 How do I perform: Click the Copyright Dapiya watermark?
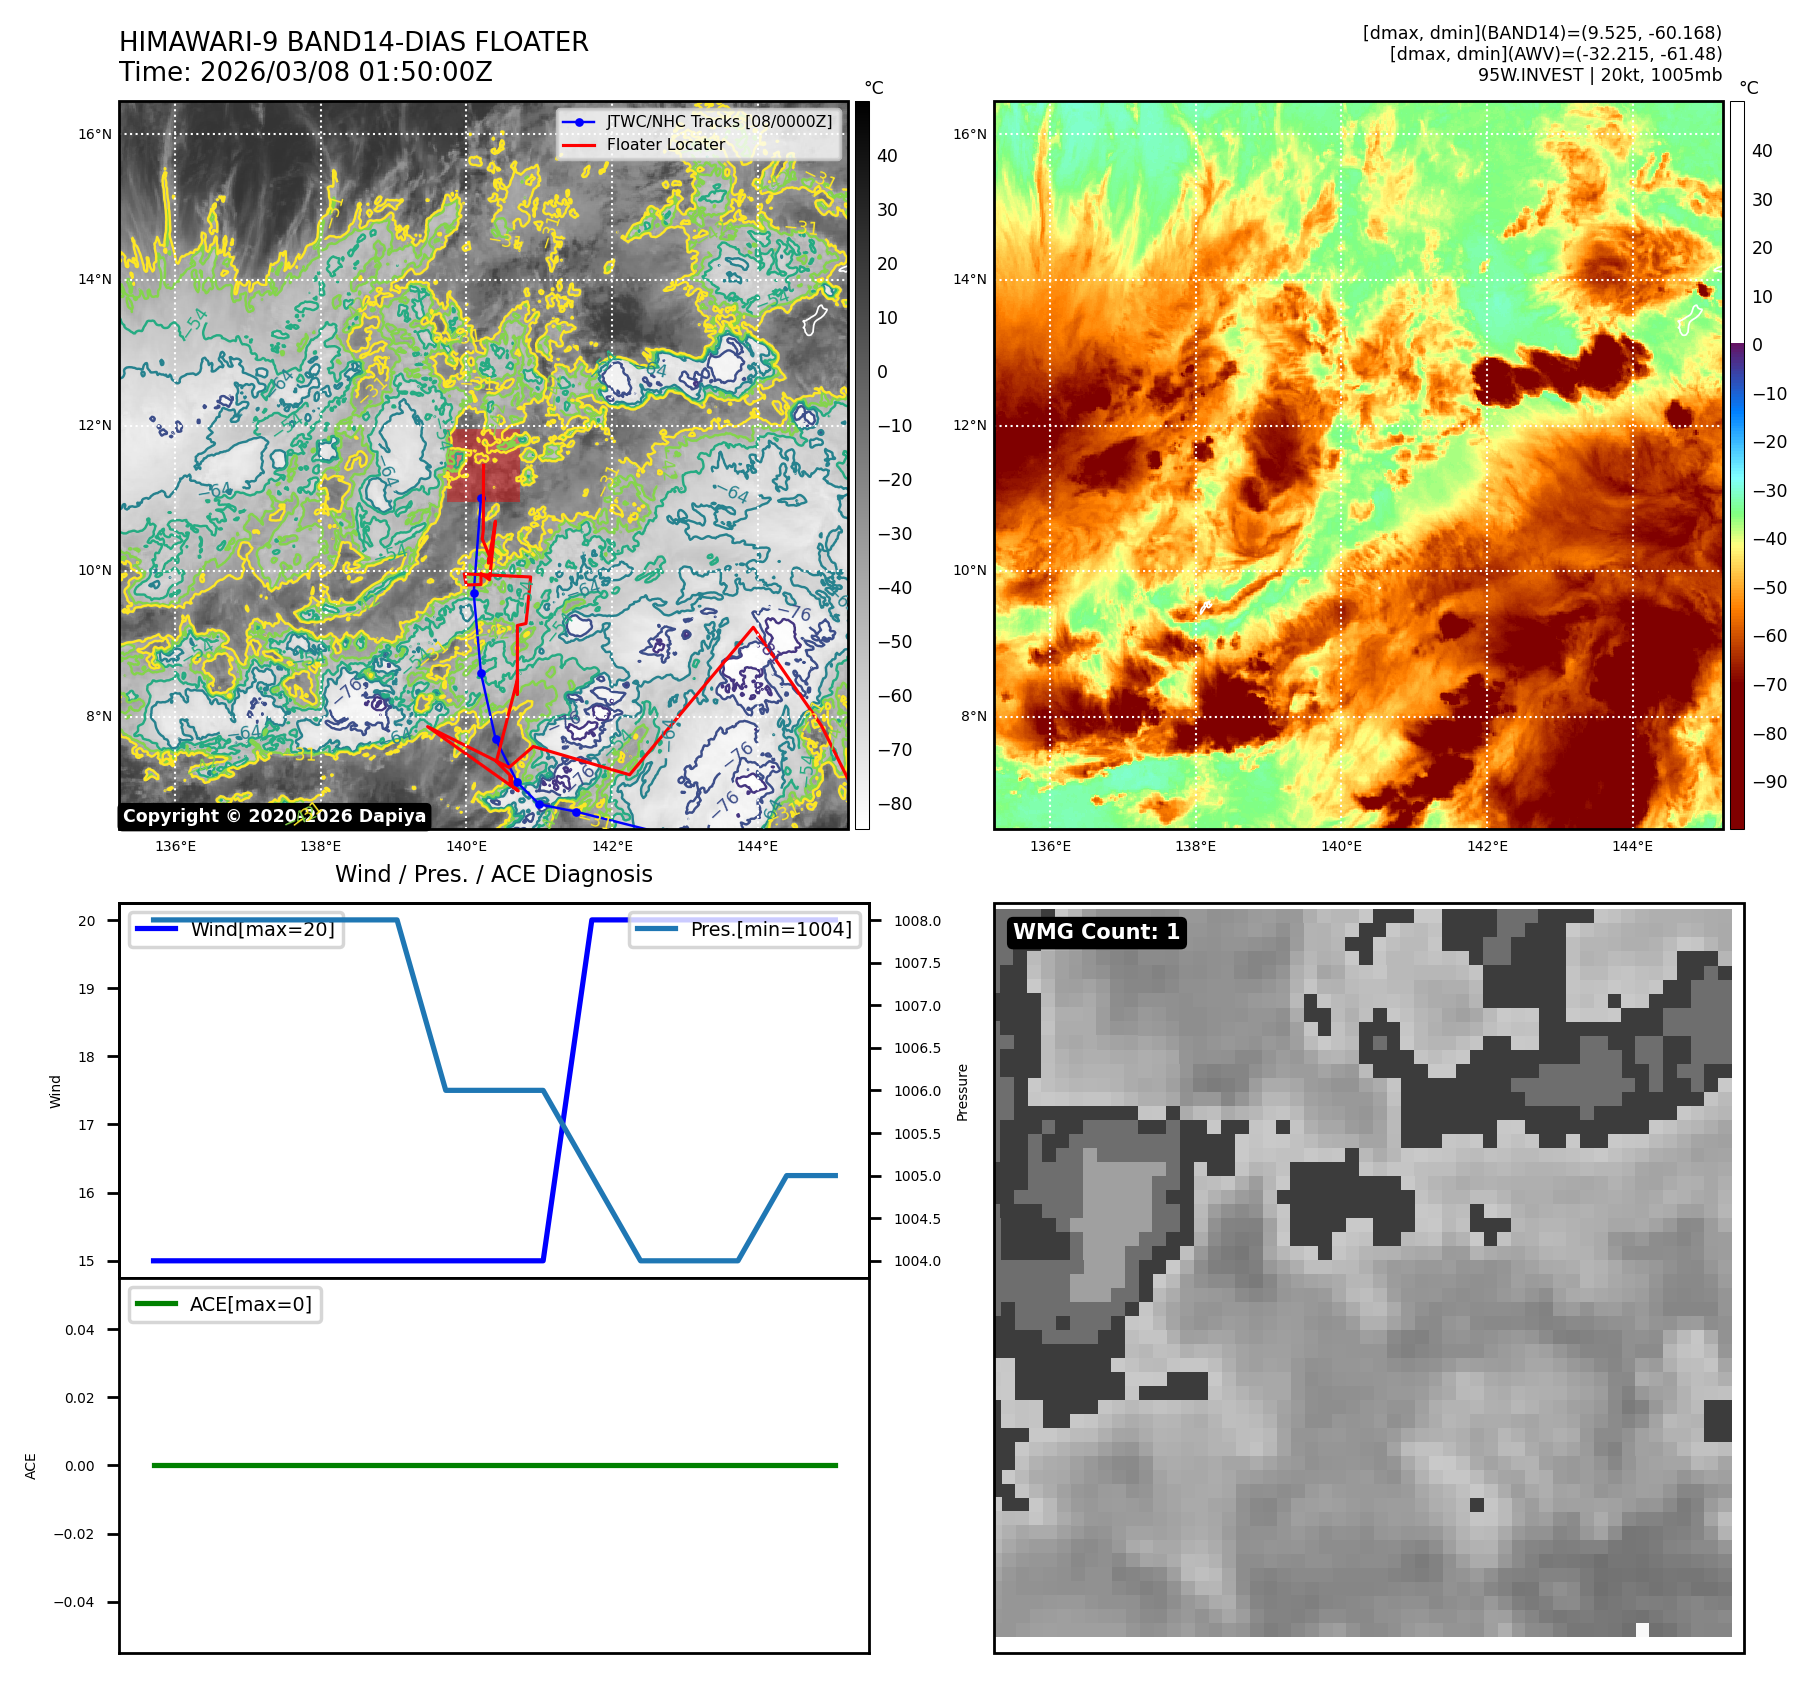coord(274,816)
